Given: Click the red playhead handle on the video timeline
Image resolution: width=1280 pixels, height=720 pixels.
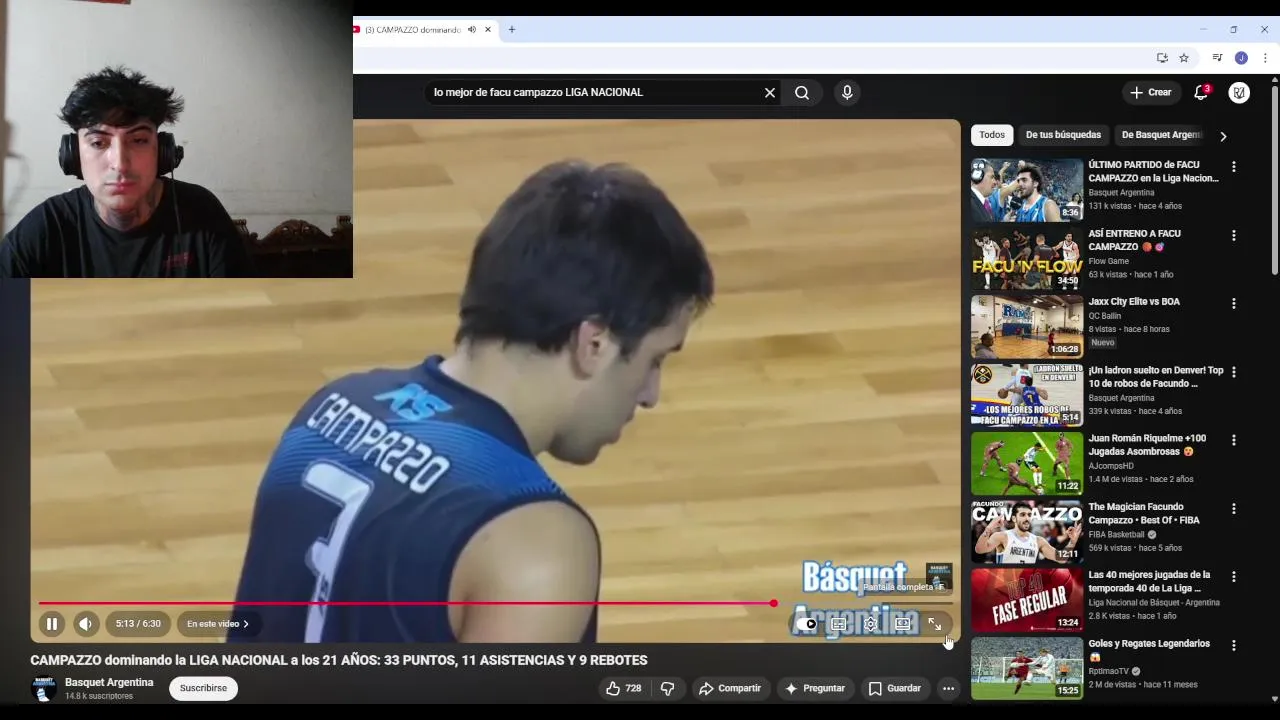Looking at the screenshot, I should [773, 603].
